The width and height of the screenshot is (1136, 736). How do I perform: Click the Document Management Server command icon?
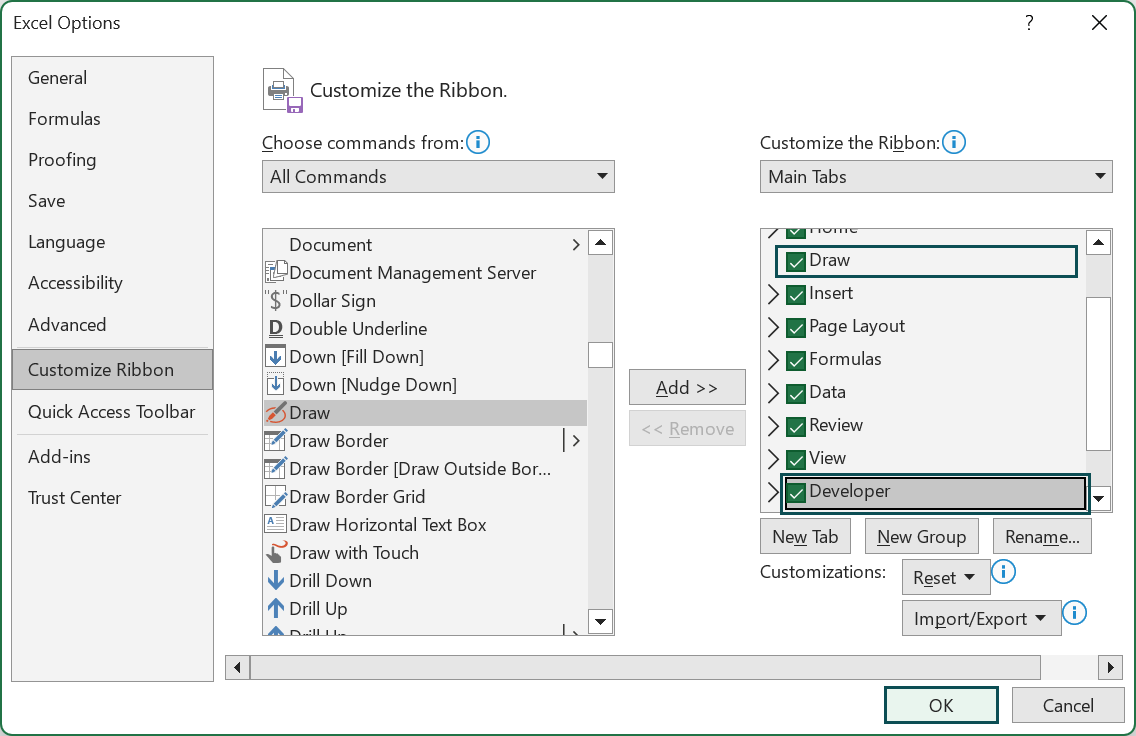click(276, 272)
